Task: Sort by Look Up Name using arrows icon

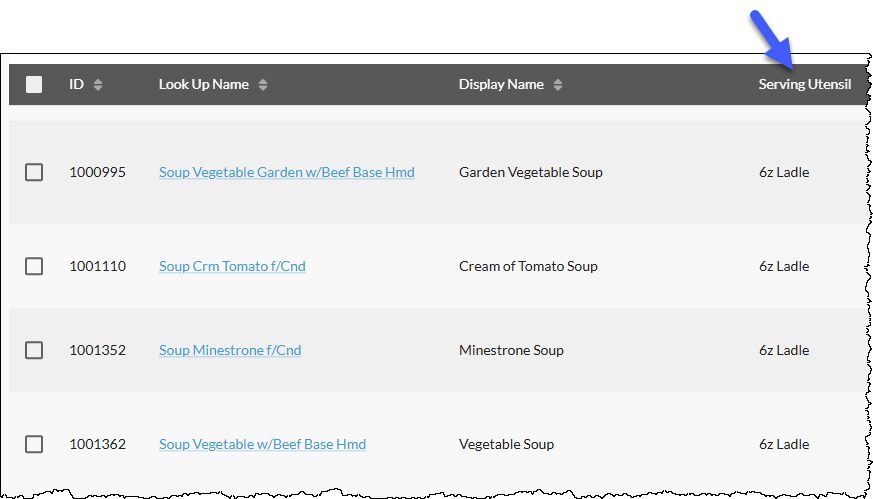Action: coord(263,85)
